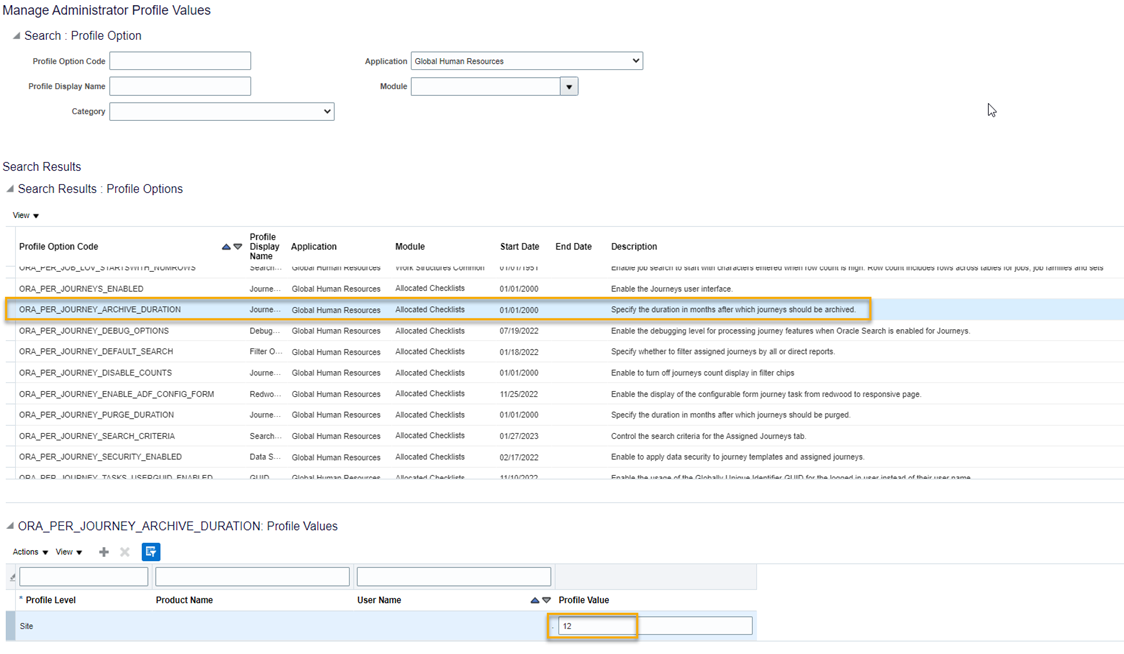Click the Profile Level filter field
This screenshot has height=654, width=1124.
tap(84, 577)
